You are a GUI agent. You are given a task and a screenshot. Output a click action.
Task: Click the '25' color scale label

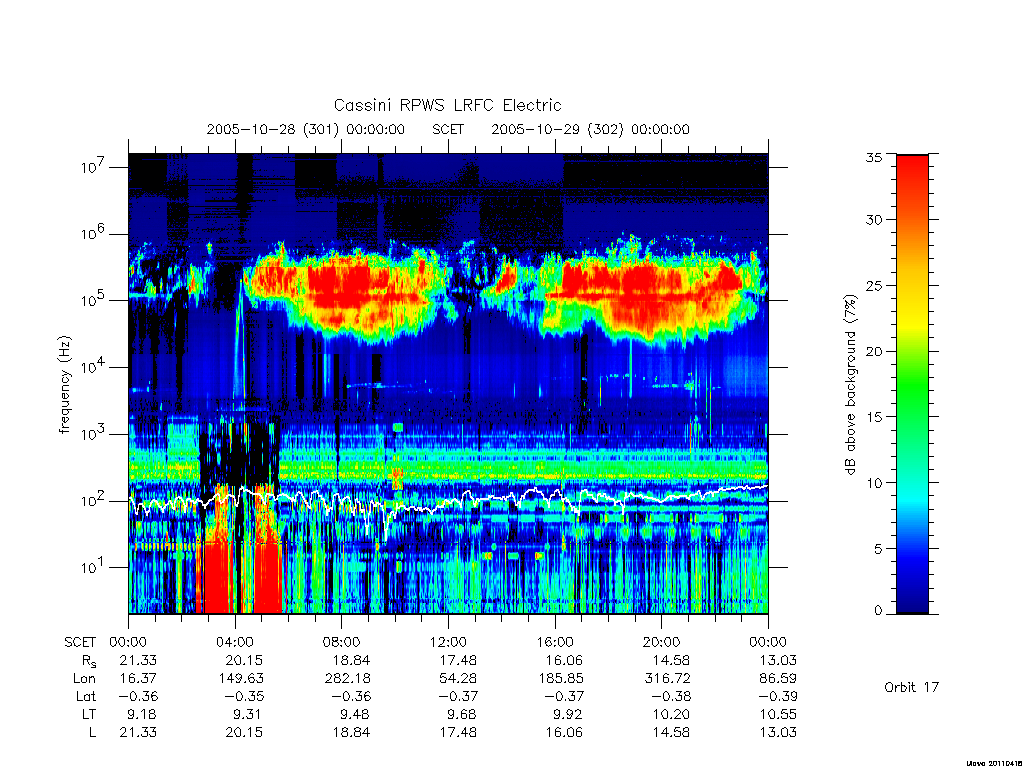tap(874, 285)
